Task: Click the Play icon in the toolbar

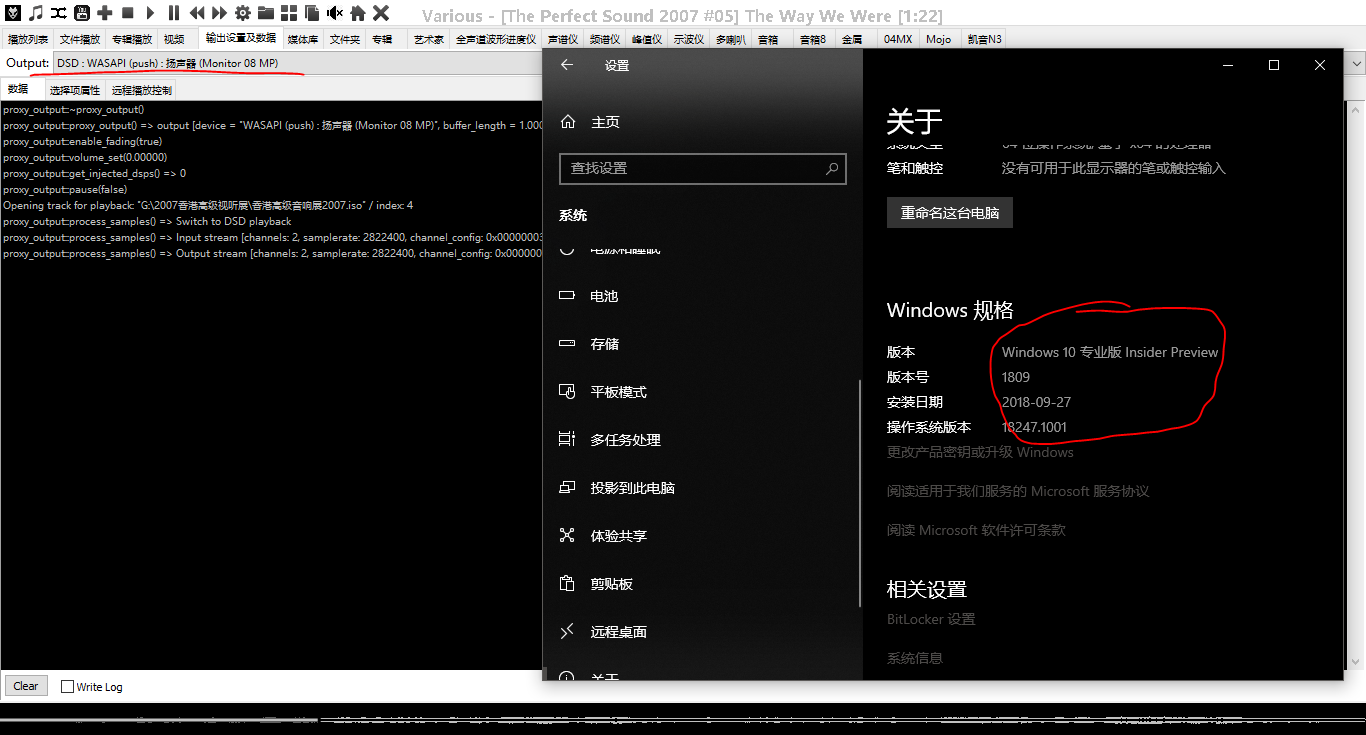Action: coord(151,13)
